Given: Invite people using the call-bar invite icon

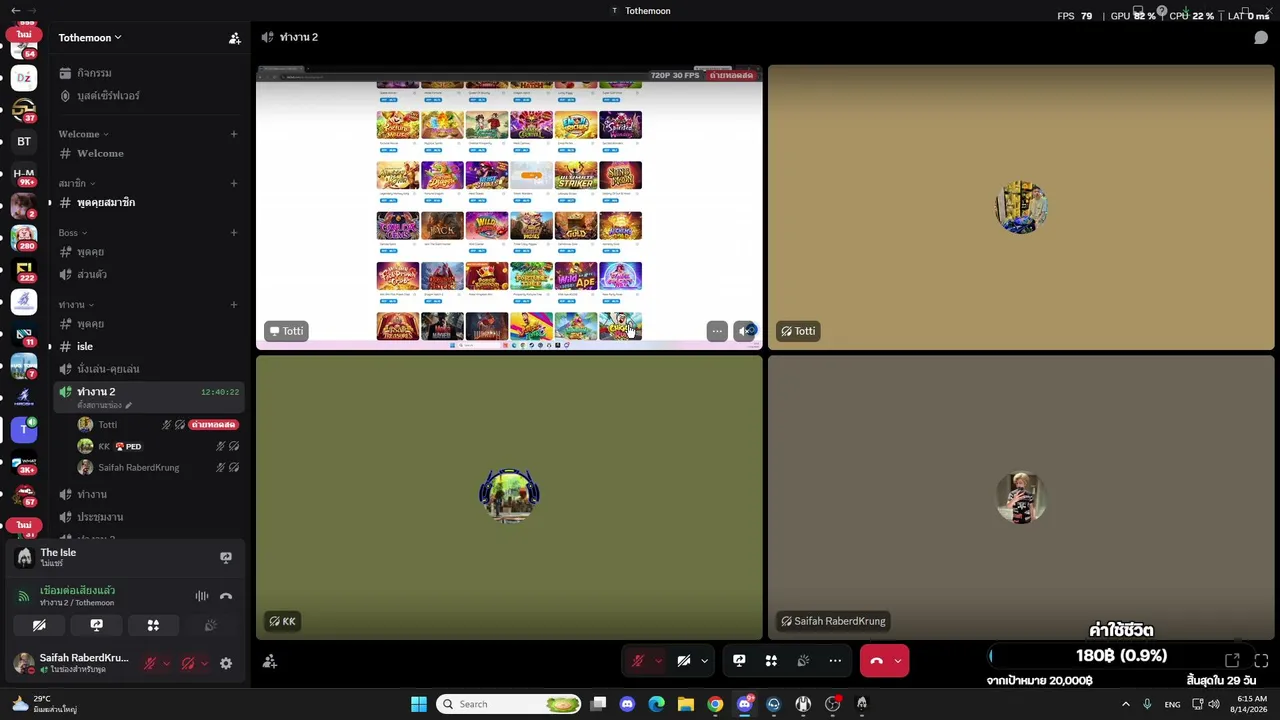Looking at the screenshot, I should tap(269, 661).
